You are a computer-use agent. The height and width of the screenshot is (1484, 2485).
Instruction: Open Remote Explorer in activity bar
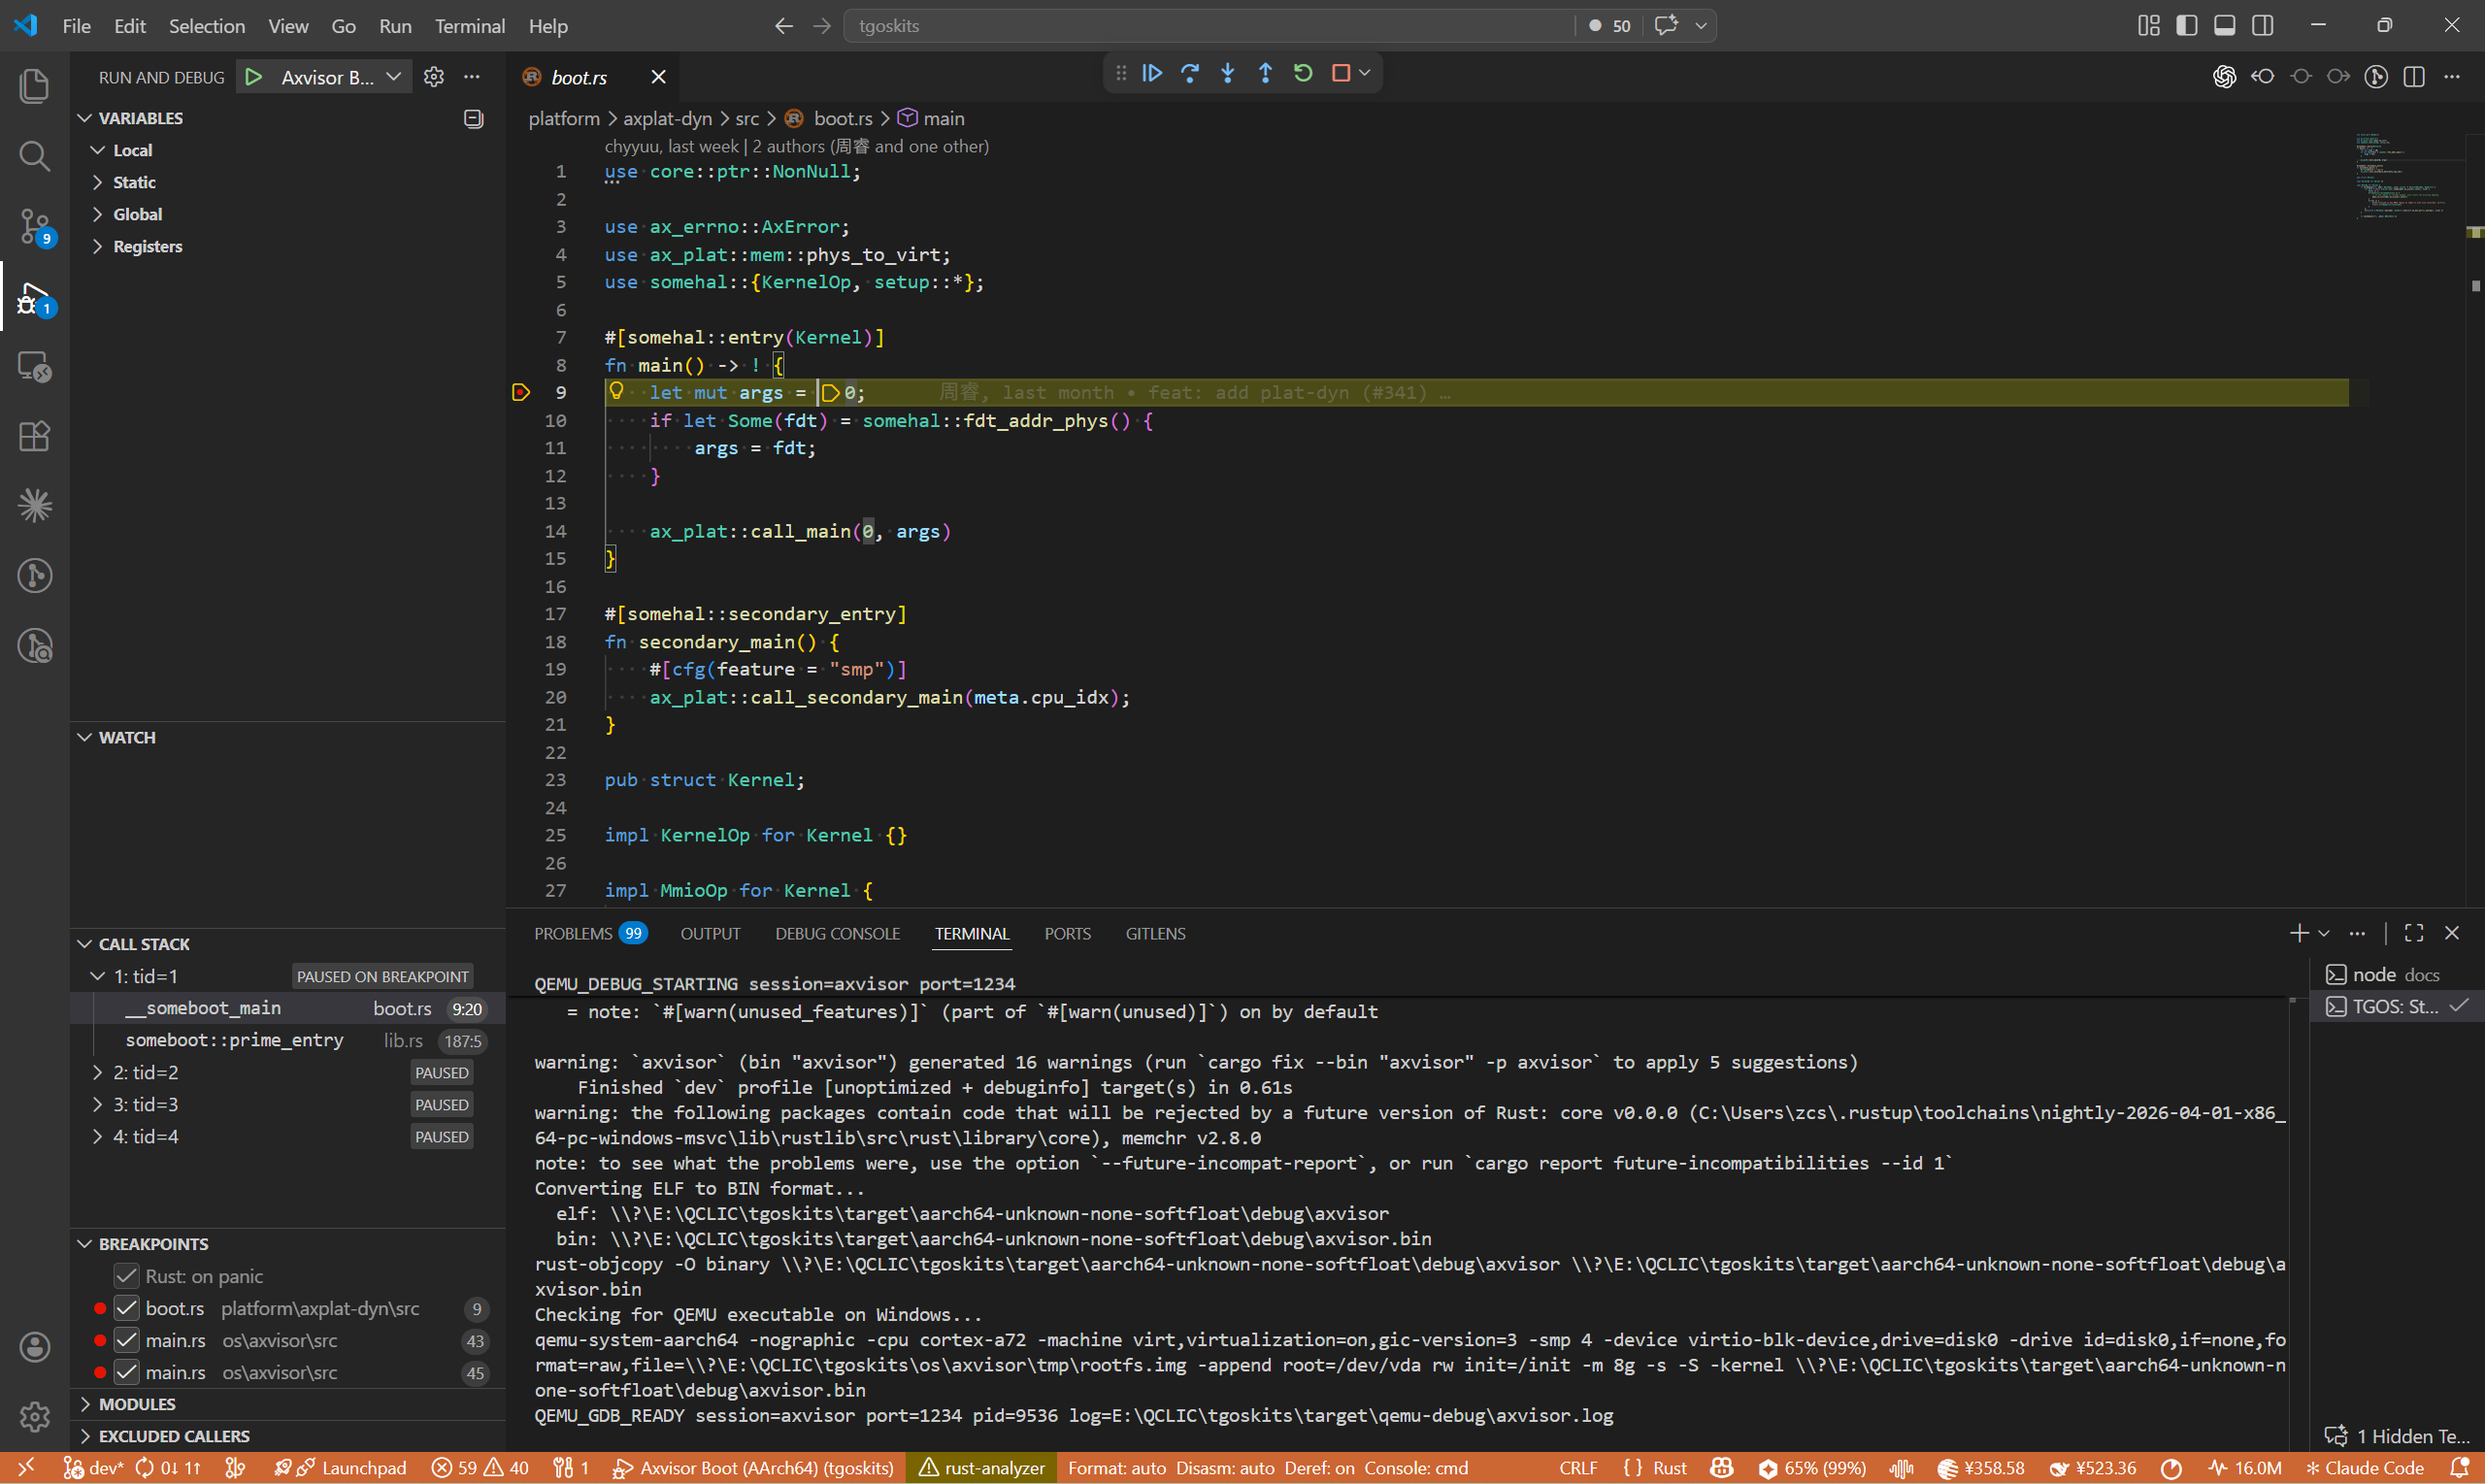34,367
